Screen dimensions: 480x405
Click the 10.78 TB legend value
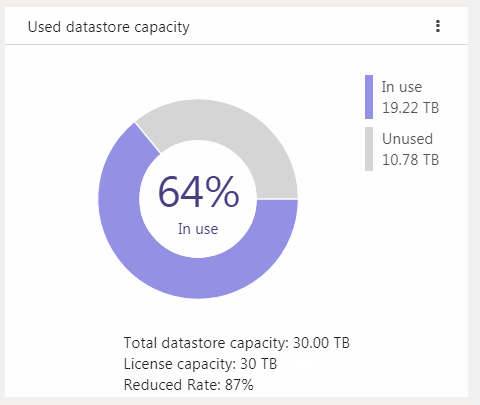(x=410, y=160)
